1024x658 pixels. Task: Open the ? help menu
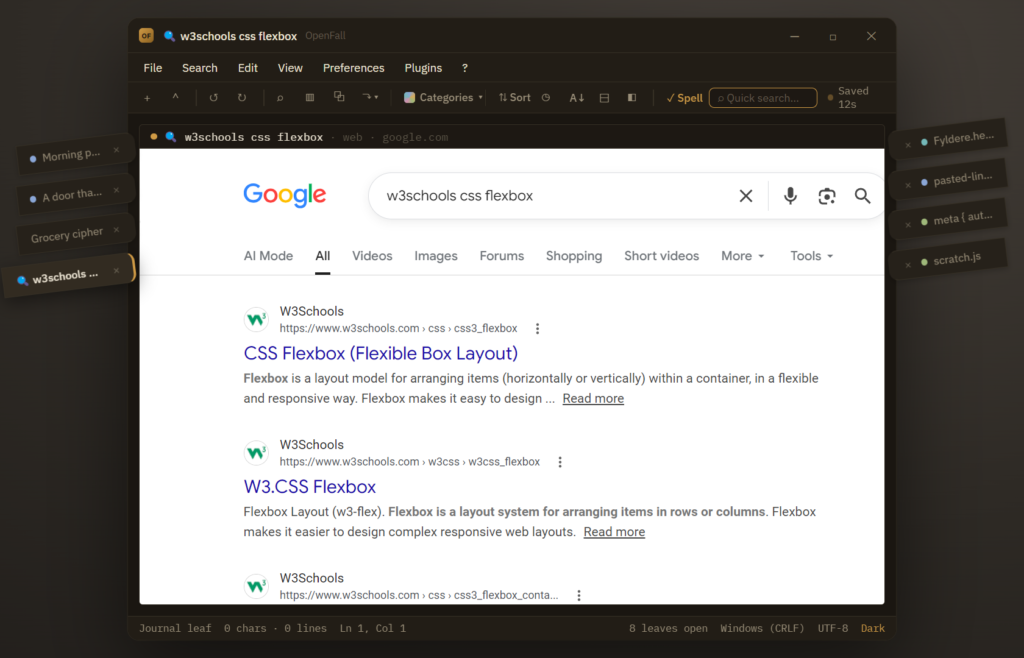tap(465, 68)
